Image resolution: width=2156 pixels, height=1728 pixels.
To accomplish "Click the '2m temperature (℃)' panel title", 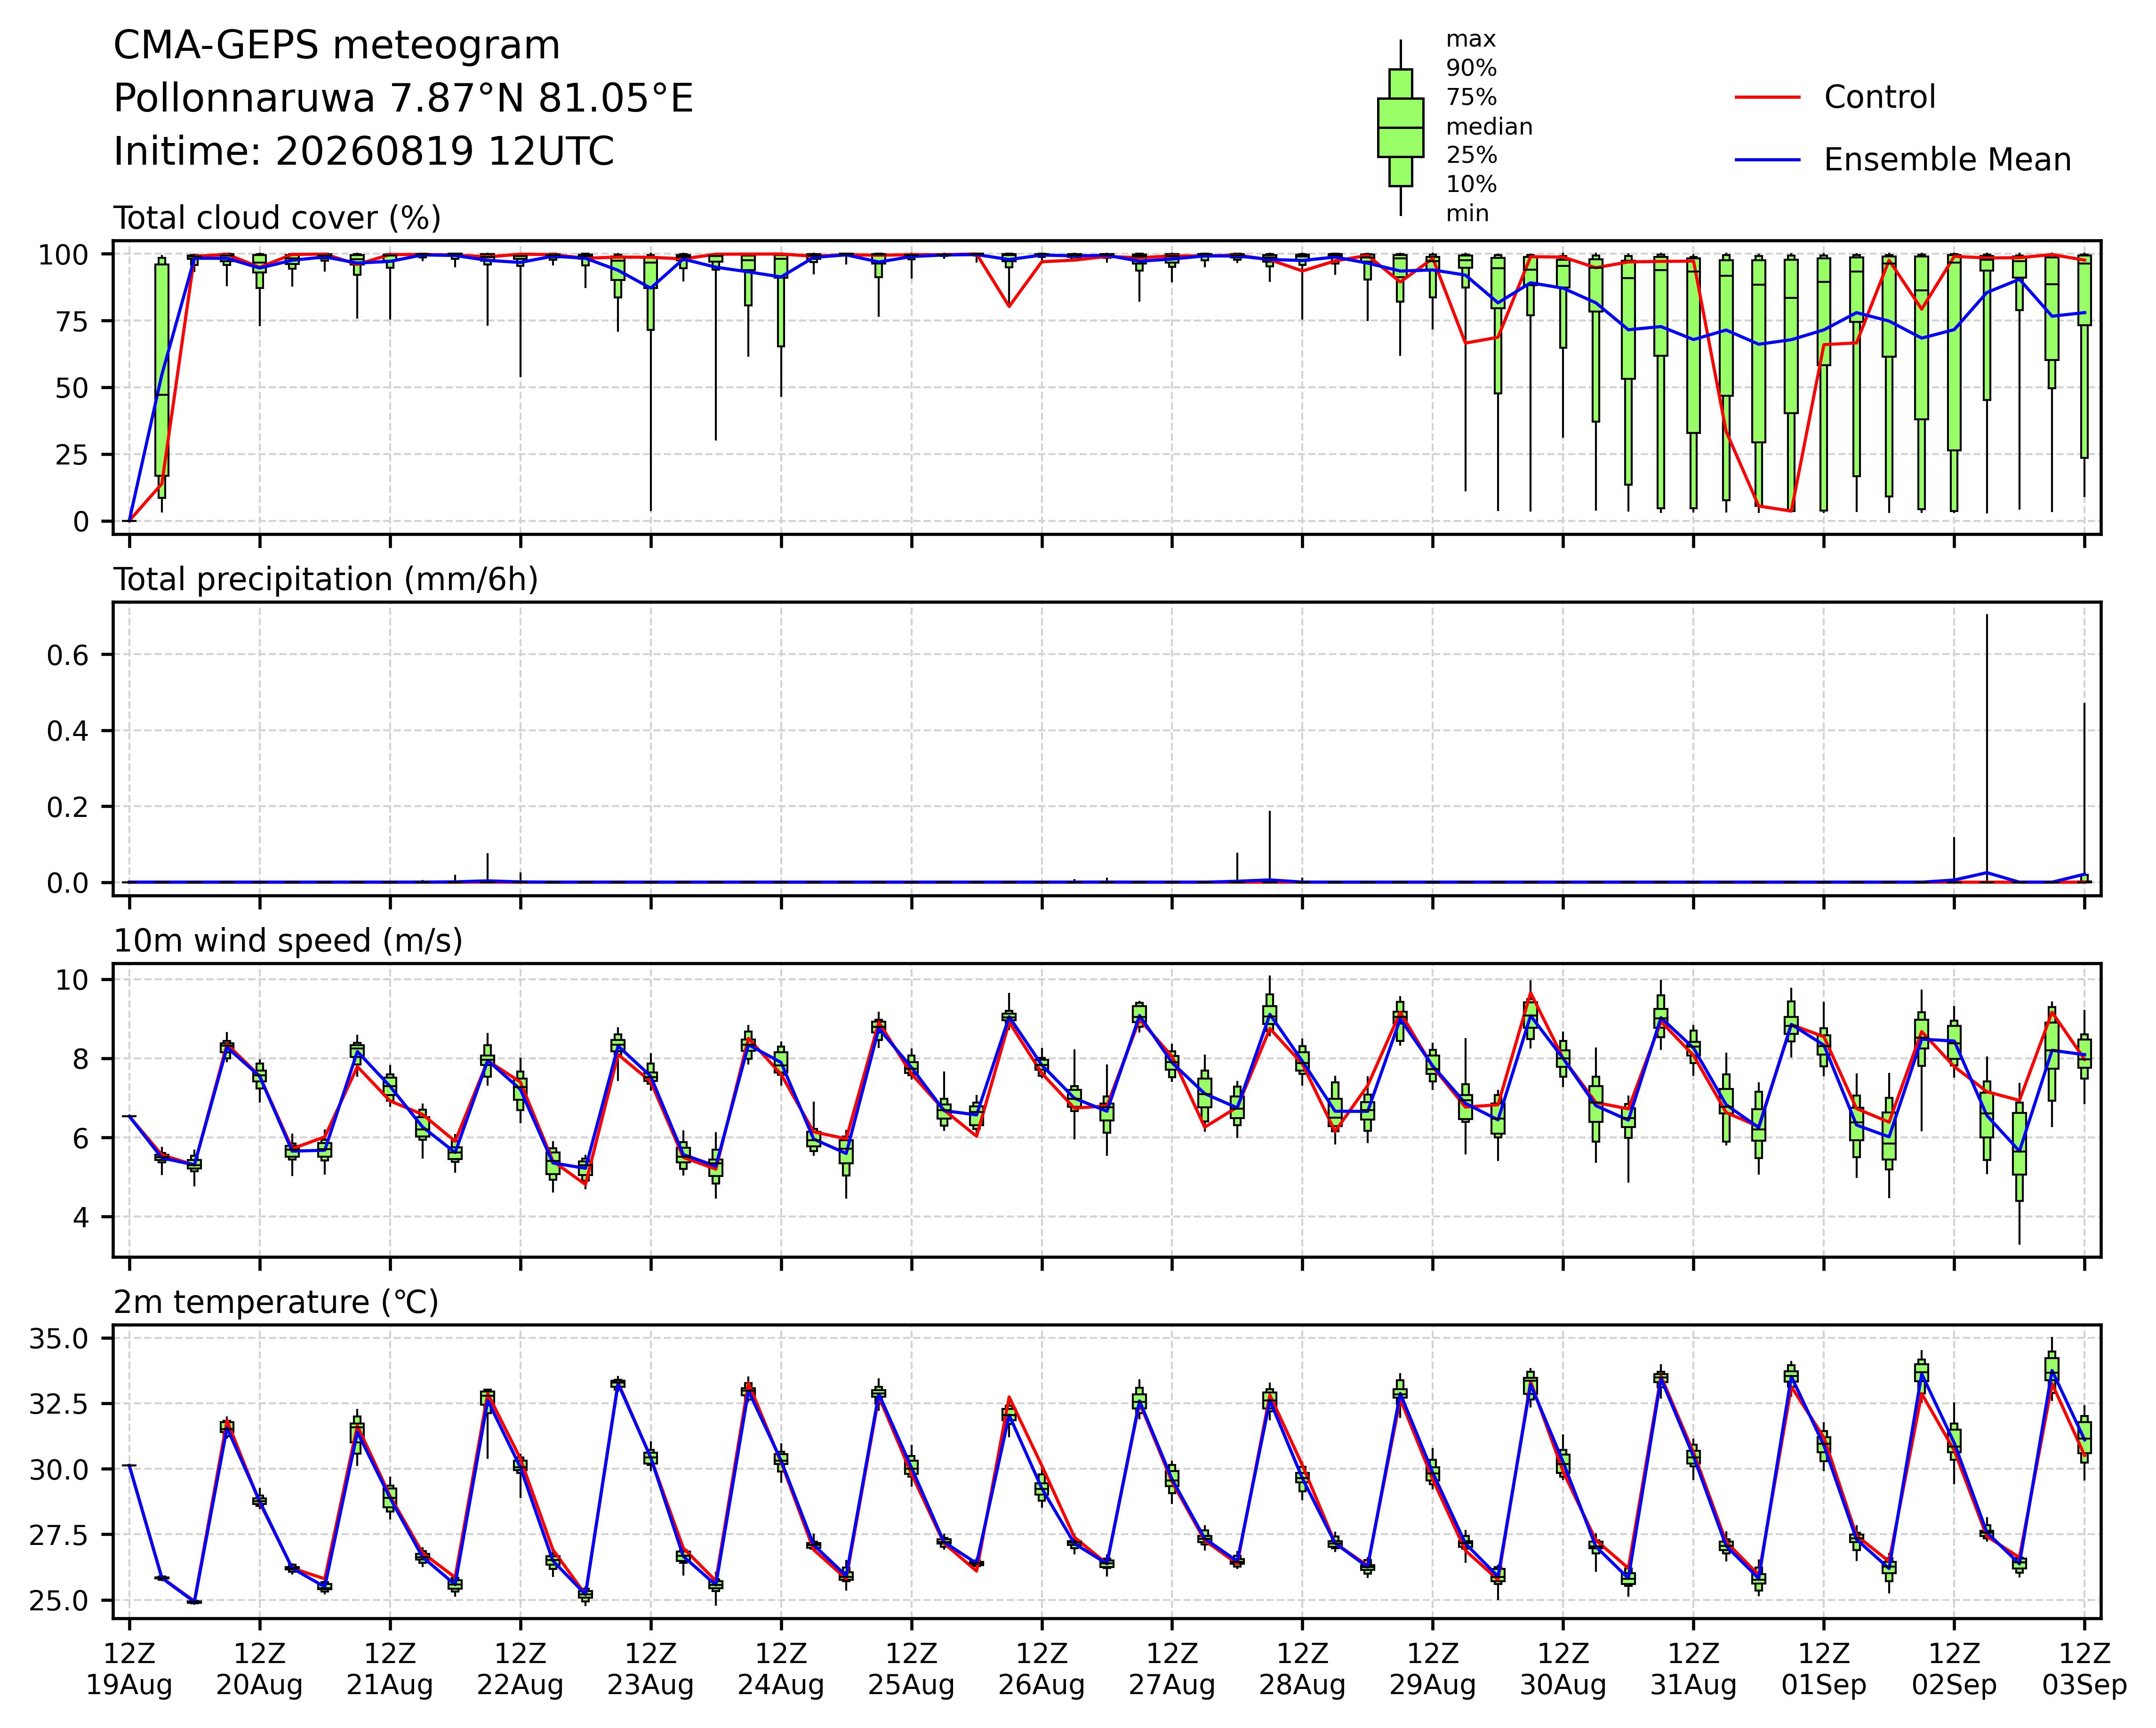I will (276, 1302).
